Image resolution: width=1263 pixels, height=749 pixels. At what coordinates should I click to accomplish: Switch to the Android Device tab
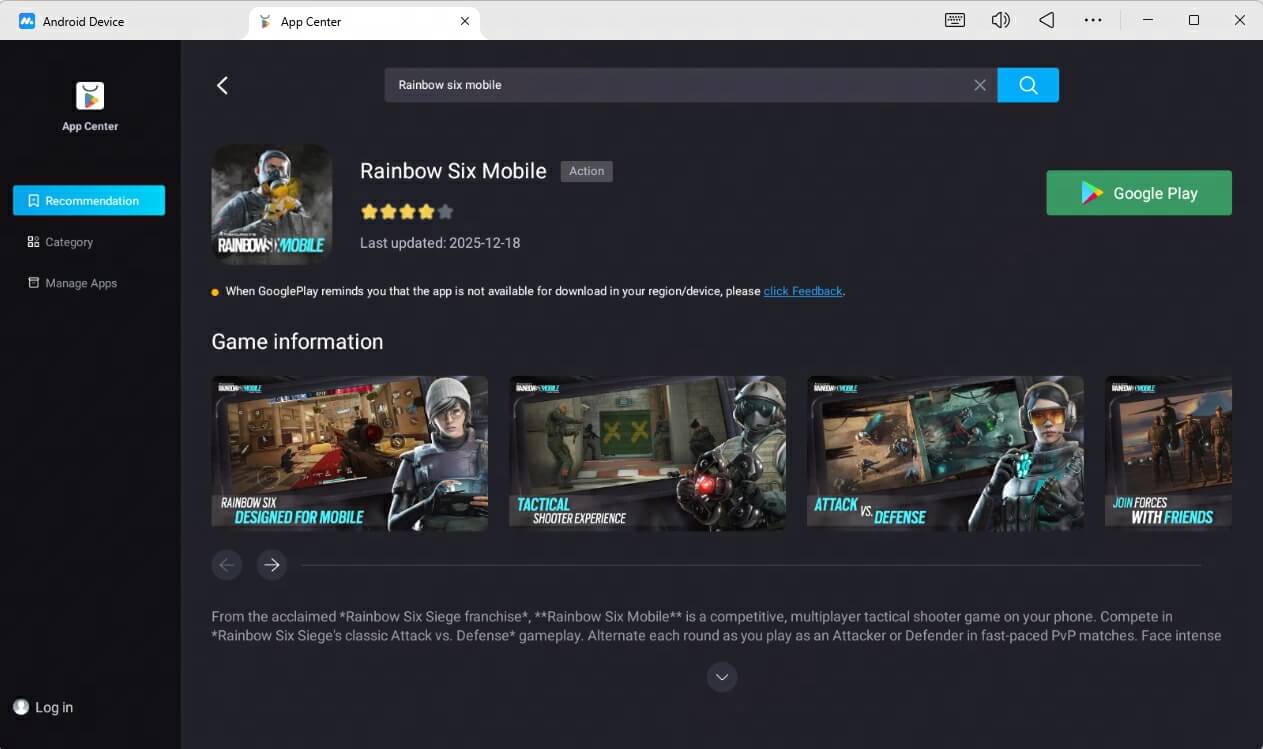coord(70,20)
